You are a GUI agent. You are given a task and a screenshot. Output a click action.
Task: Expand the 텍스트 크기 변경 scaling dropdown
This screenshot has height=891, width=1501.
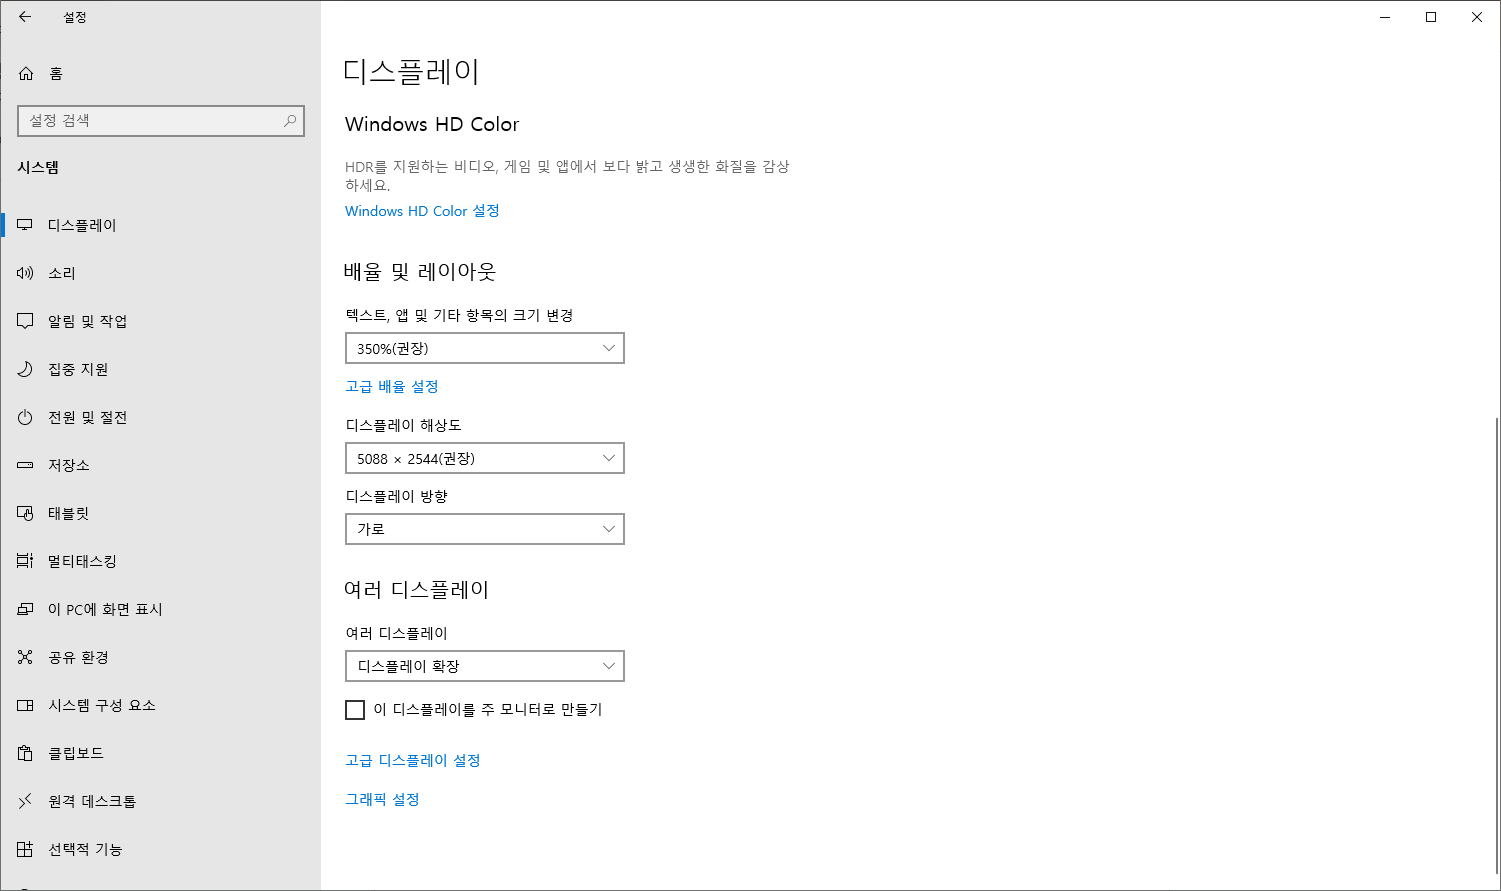click(485, 348)
